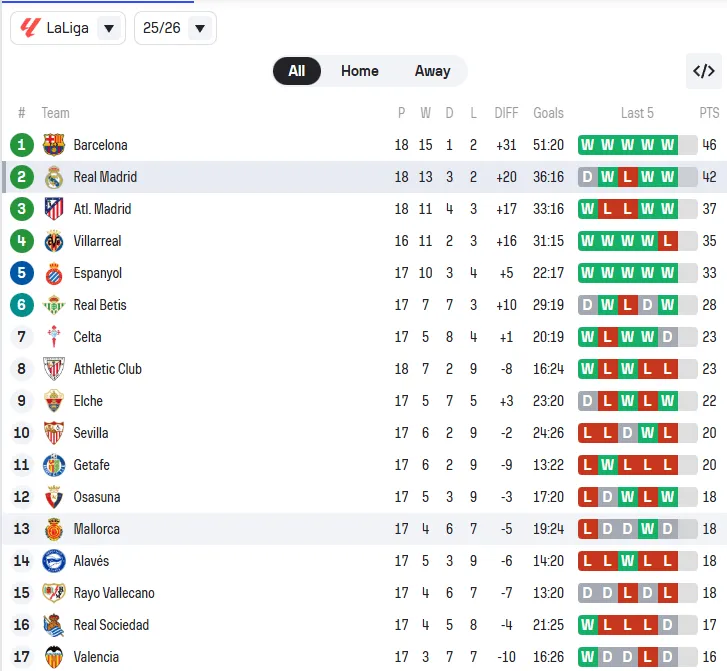Open the Sevilla team link

91,433
